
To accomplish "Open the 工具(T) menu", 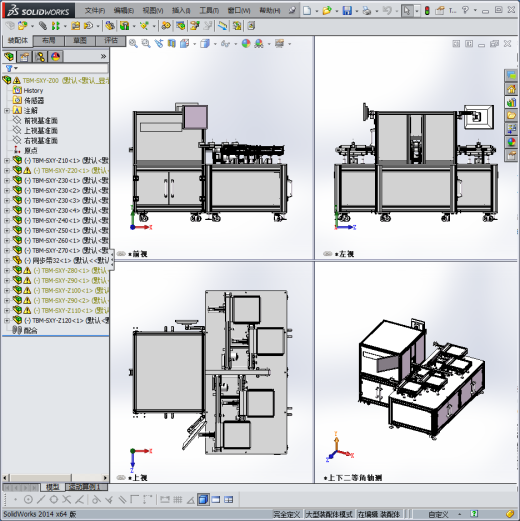I will pos(209,11).
